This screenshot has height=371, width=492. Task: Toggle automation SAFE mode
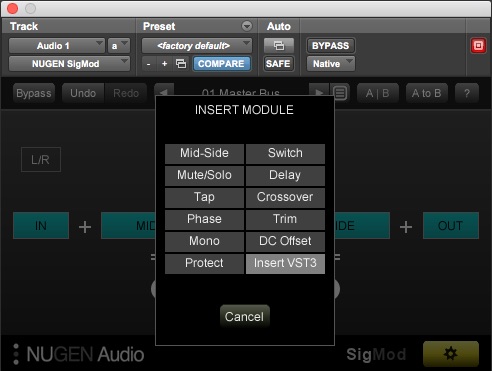(278, 64)
